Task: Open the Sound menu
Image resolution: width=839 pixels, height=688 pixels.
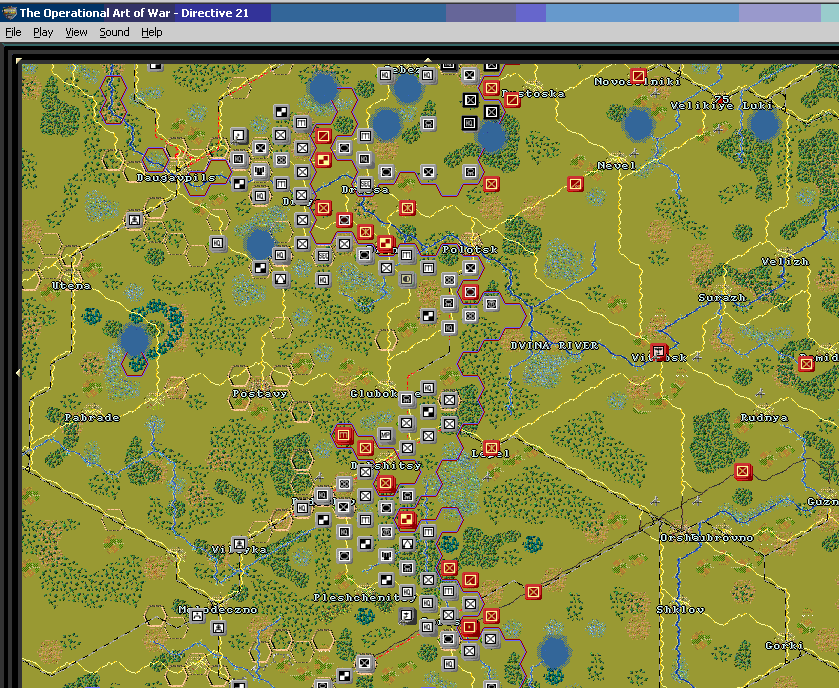Action: 114,32
